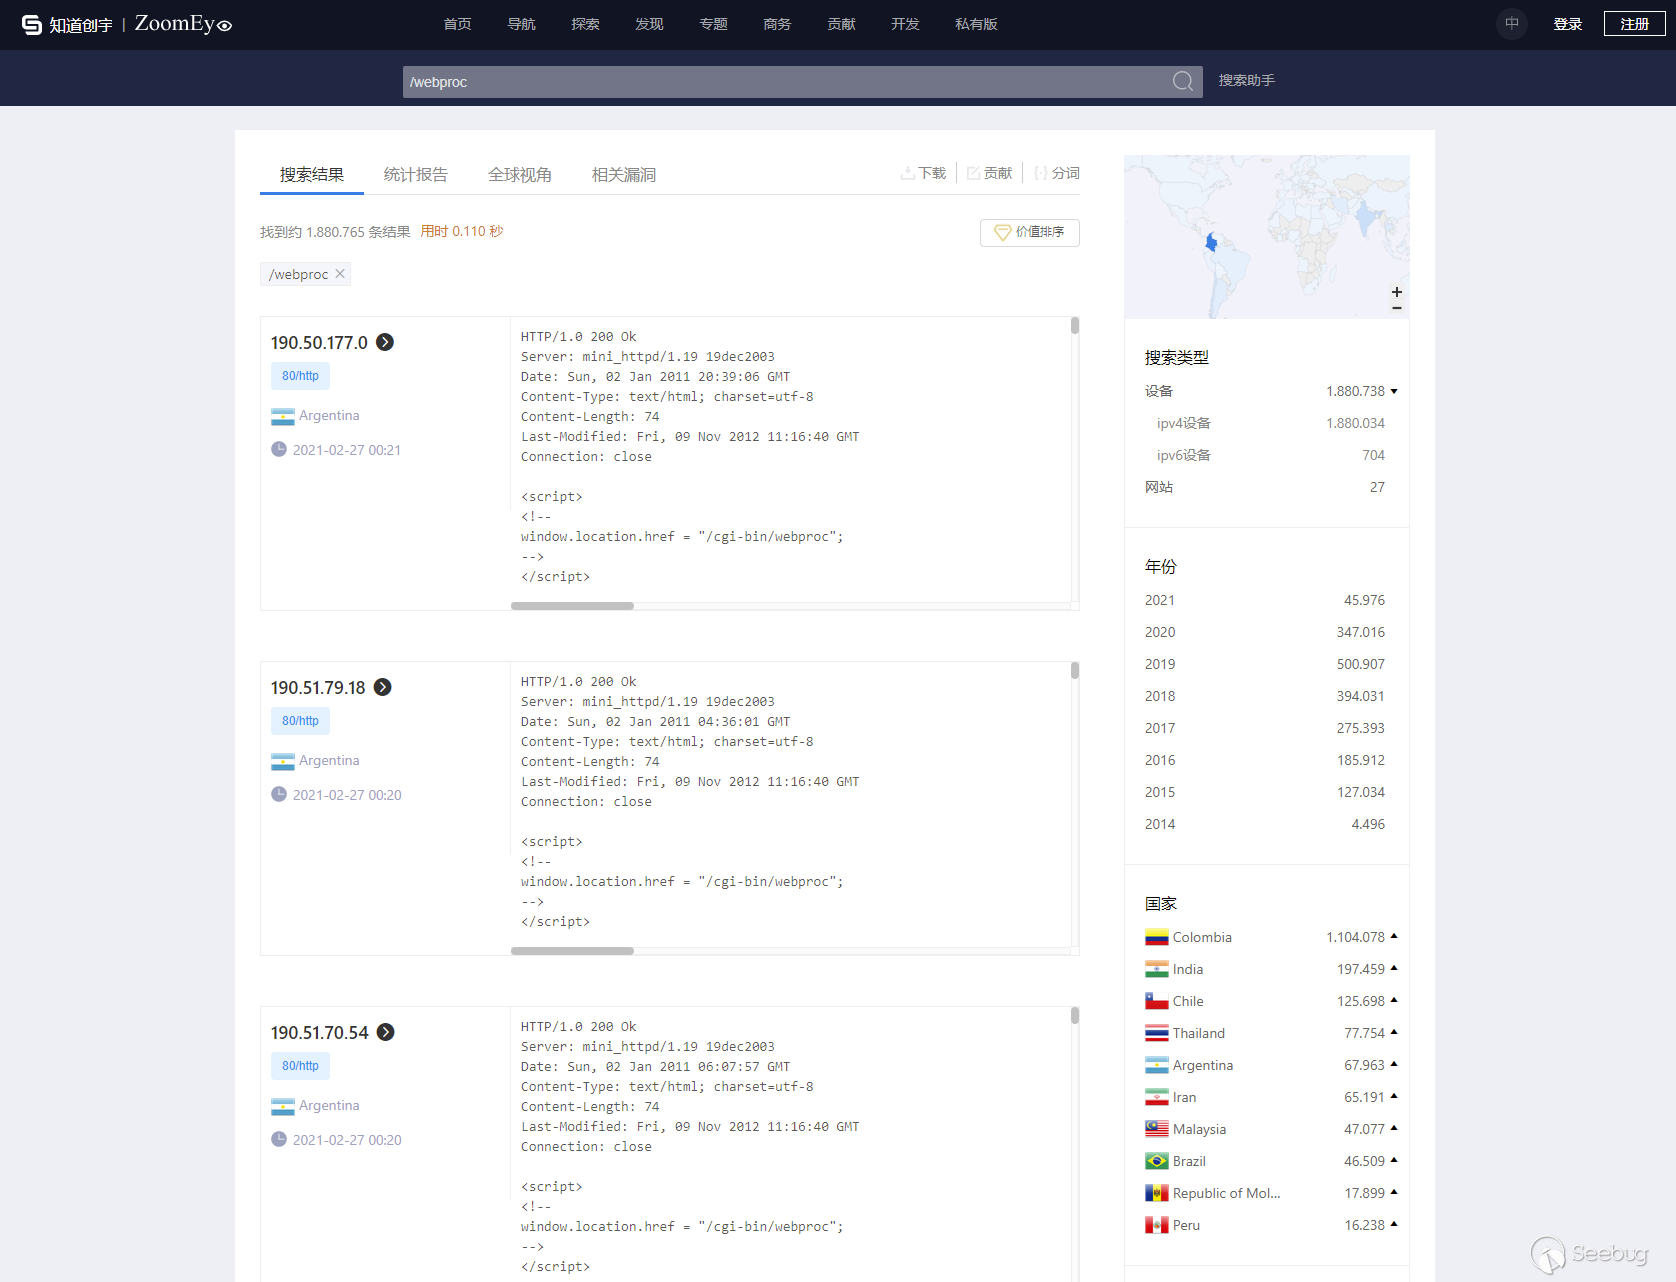
Task: Click the Brazil flag icon
Action: pos(1157,1161)
